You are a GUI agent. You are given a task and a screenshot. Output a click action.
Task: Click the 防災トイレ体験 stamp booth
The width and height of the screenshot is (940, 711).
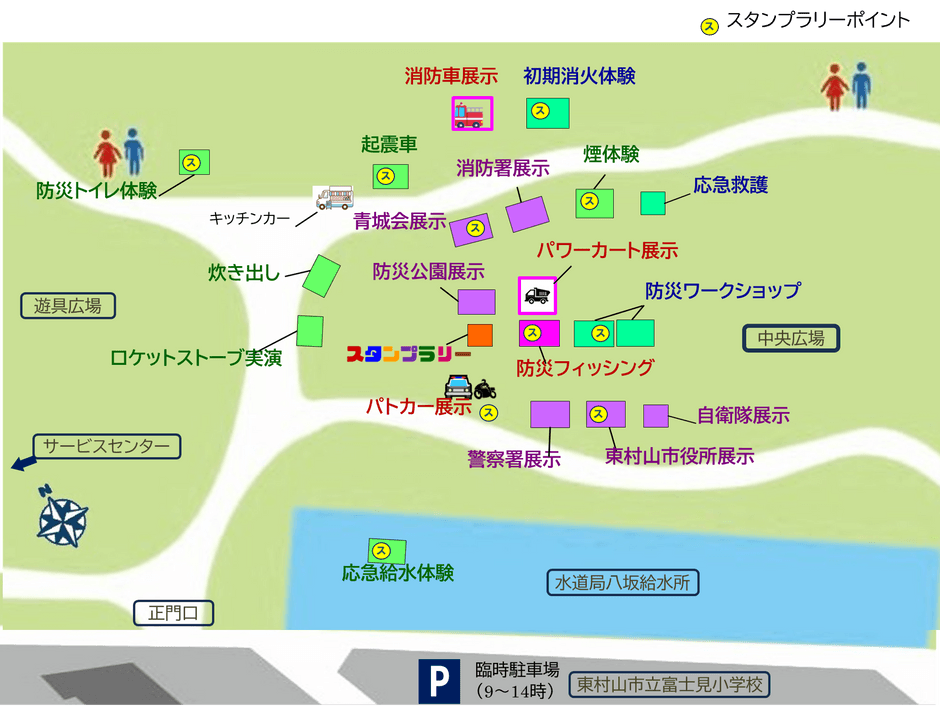194,162
